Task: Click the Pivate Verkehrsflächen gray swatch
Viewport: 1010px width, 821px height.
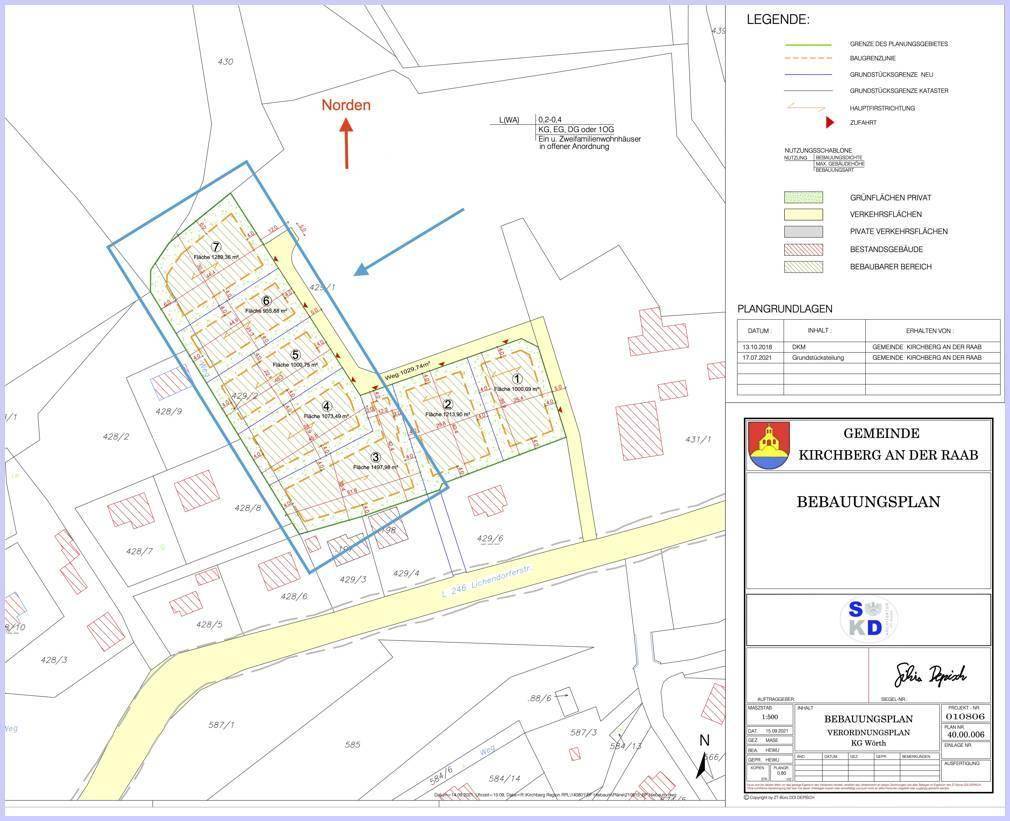Action: pyautogui.click(x=803, y=231)
